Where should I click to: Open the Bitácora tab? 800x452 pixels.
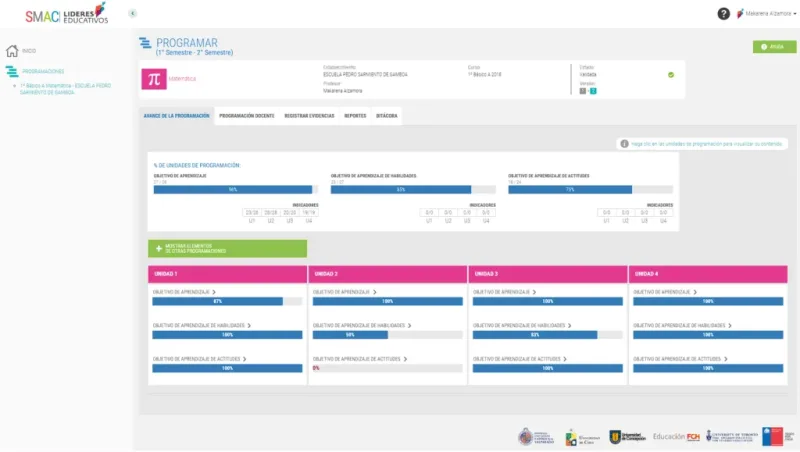point(387,116)
